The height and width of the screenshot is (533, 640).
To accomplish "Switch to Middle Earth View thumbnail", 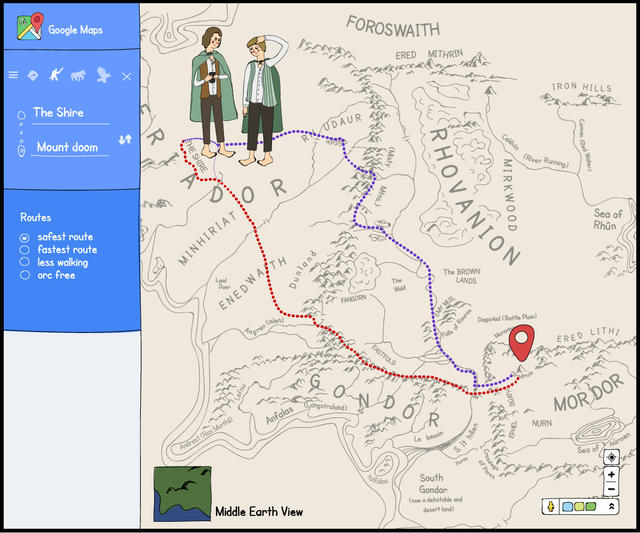I will (x=181, y=493).
